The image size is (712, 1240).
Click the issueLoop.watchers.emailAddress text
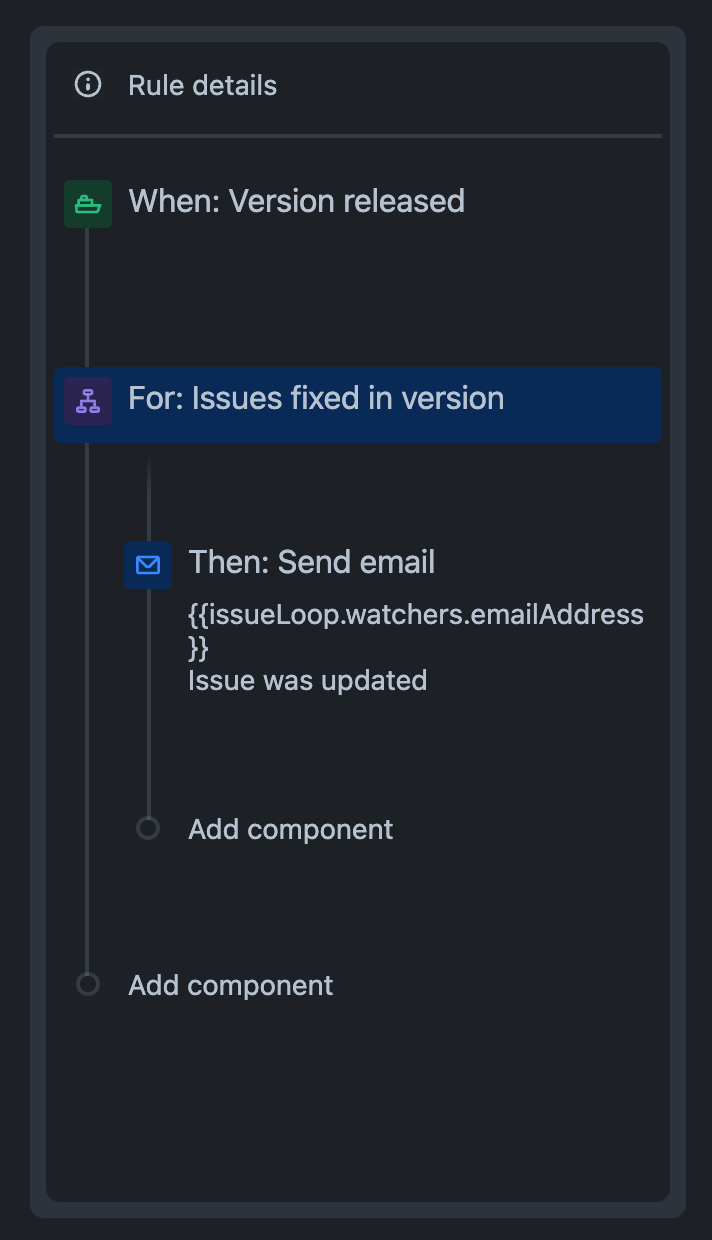pos(416,614)
